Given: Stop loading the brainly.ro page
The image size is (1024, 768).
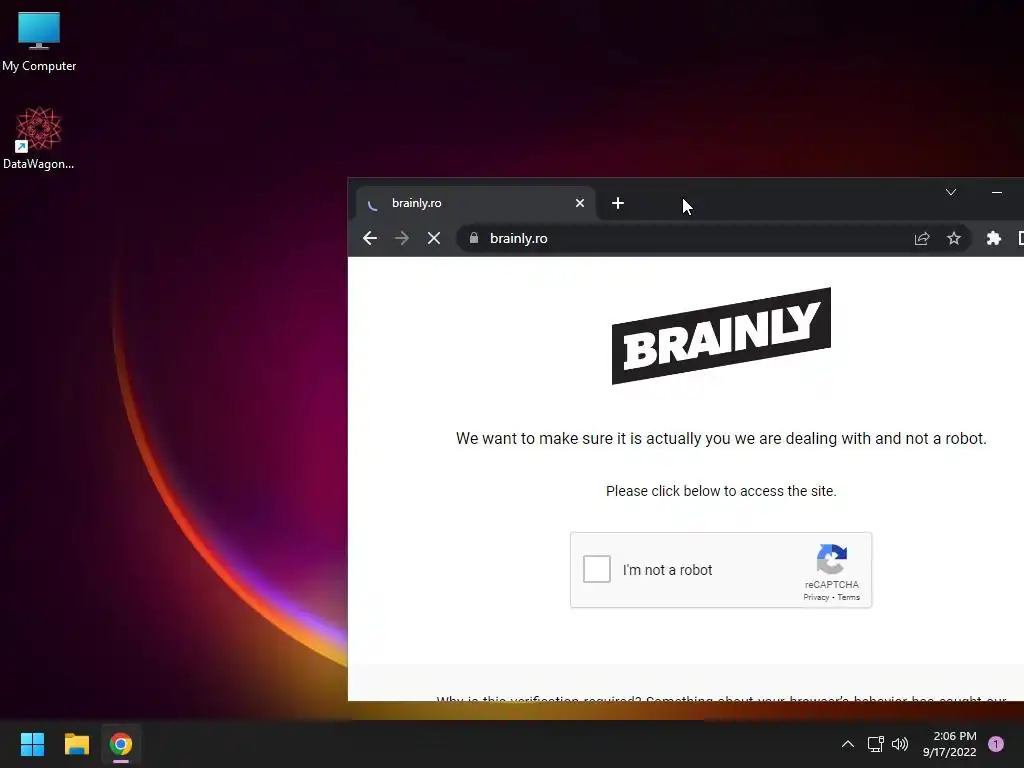Looking at the screenshot, I should (434, 238).
